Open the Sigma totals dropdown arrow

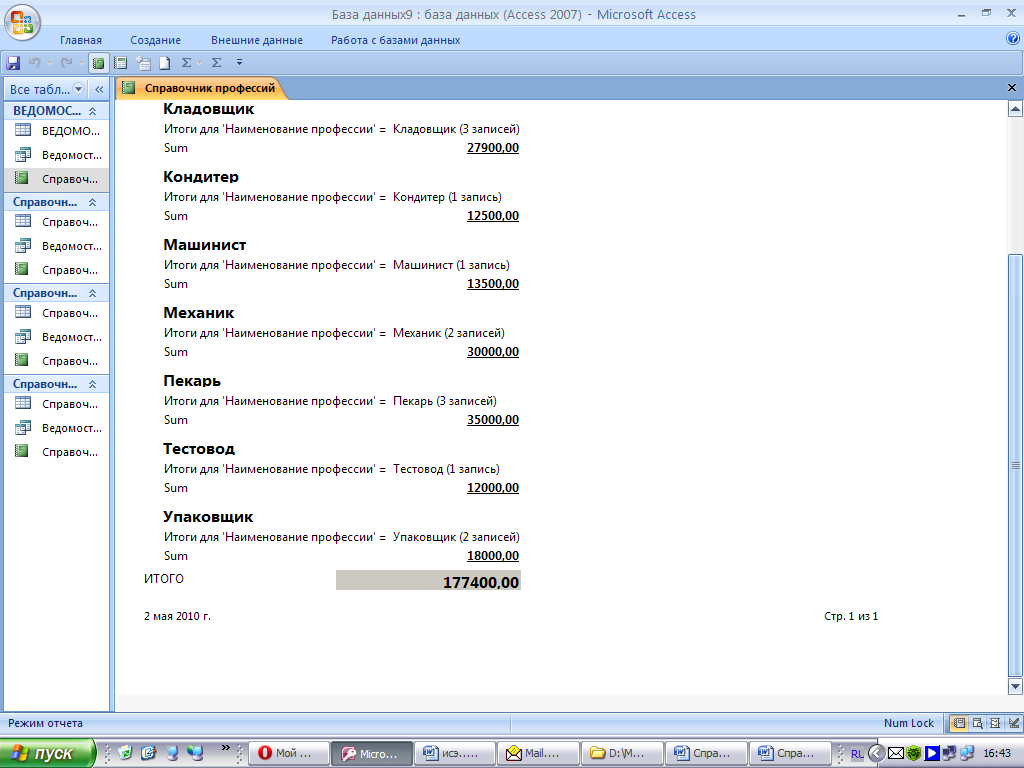[x=199, y=63]
